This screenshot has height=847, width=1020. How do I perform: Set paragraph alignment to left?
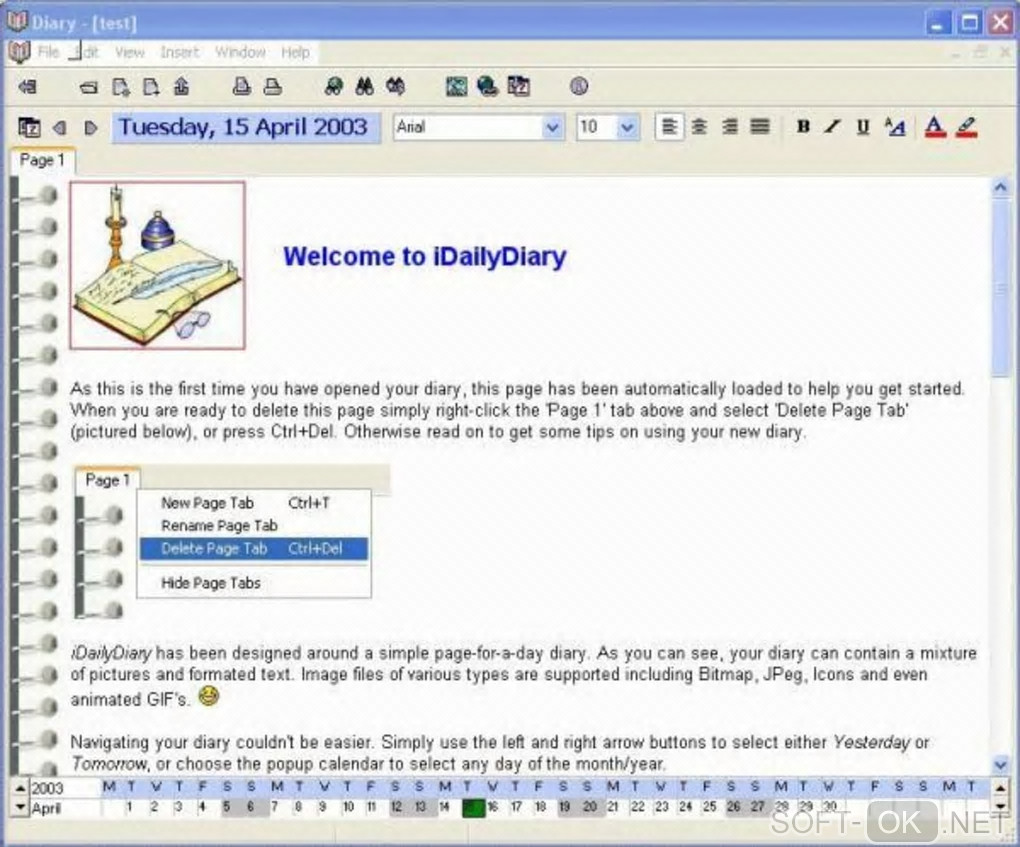pos(669,126)
